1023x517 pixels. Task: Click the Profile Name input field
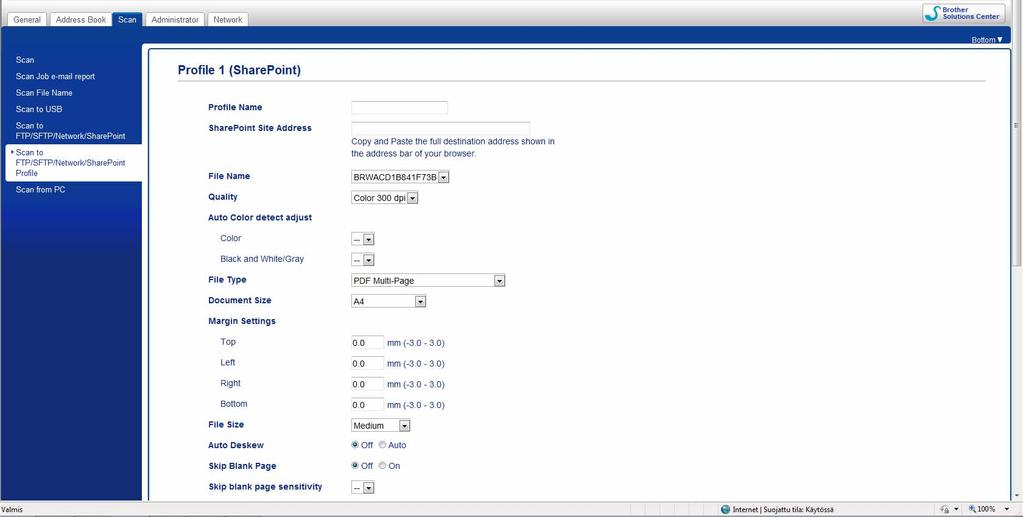(x=399, y=108)
